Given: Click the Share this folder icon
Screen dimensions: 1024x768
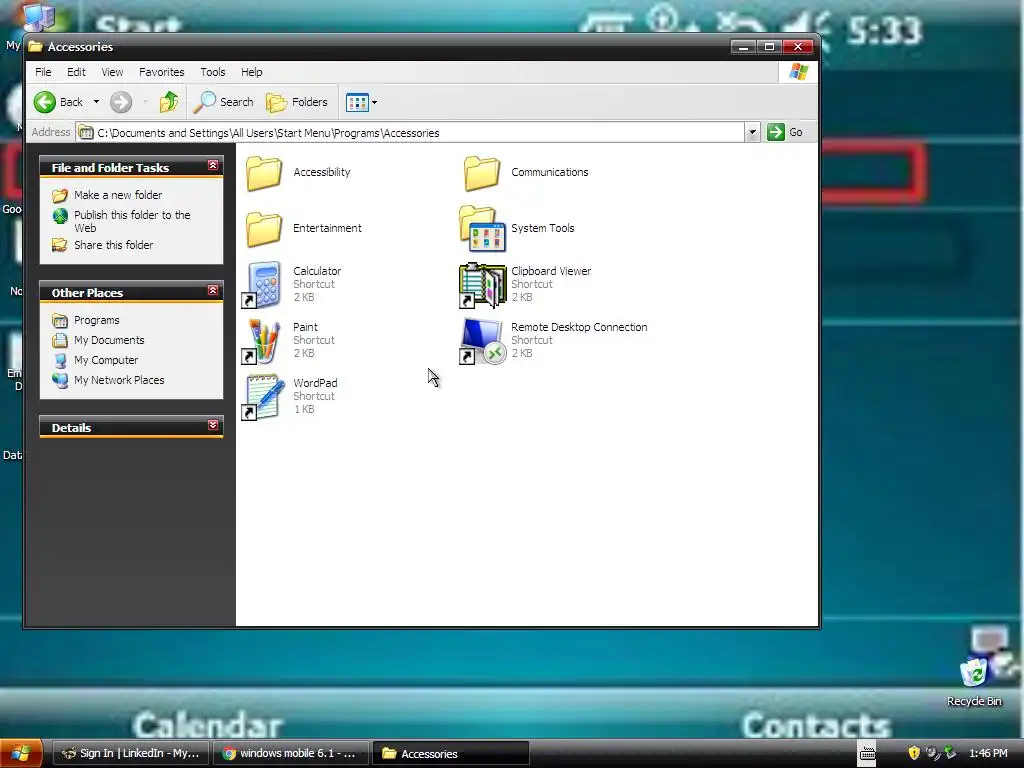Looking at the screenshot, I should (x=59, y=245).
